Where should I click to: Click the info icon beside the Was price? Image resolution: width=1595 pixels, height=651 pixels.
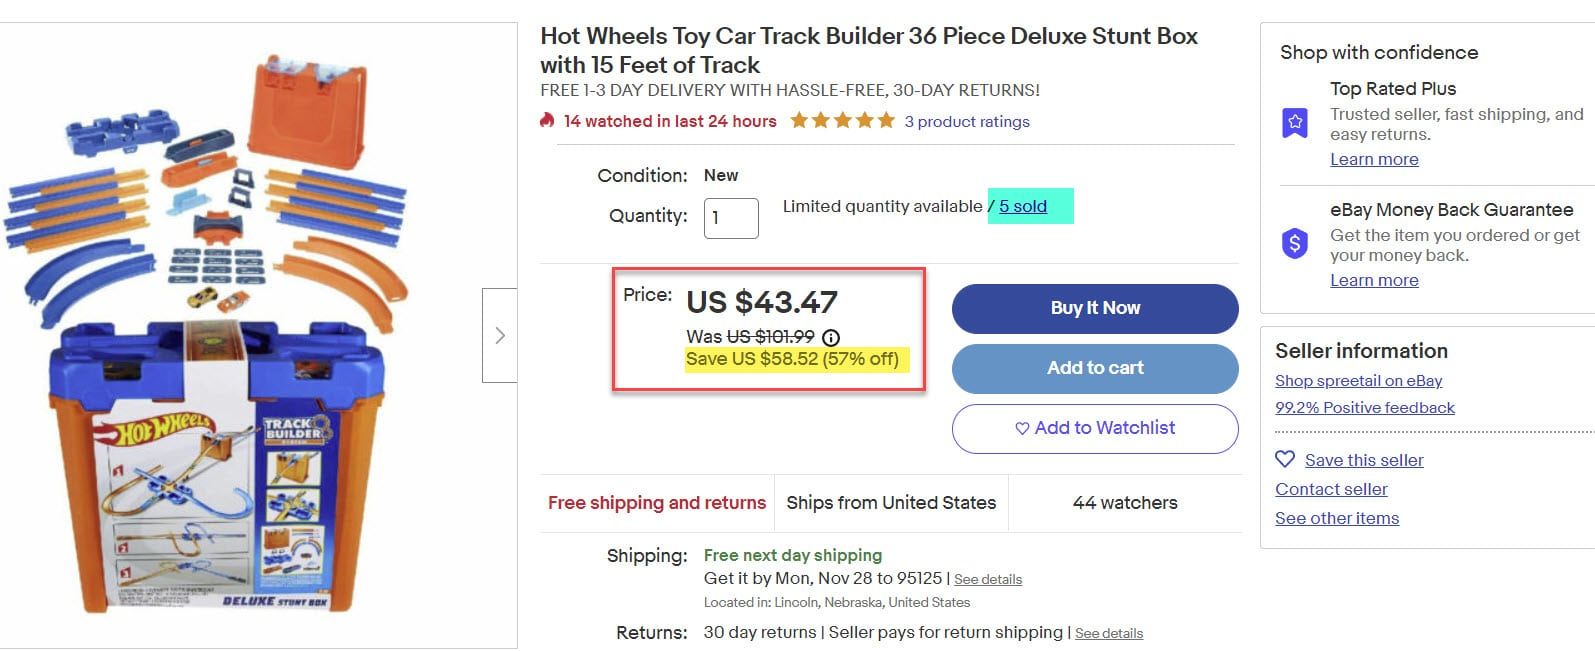[x=831, y=337]
